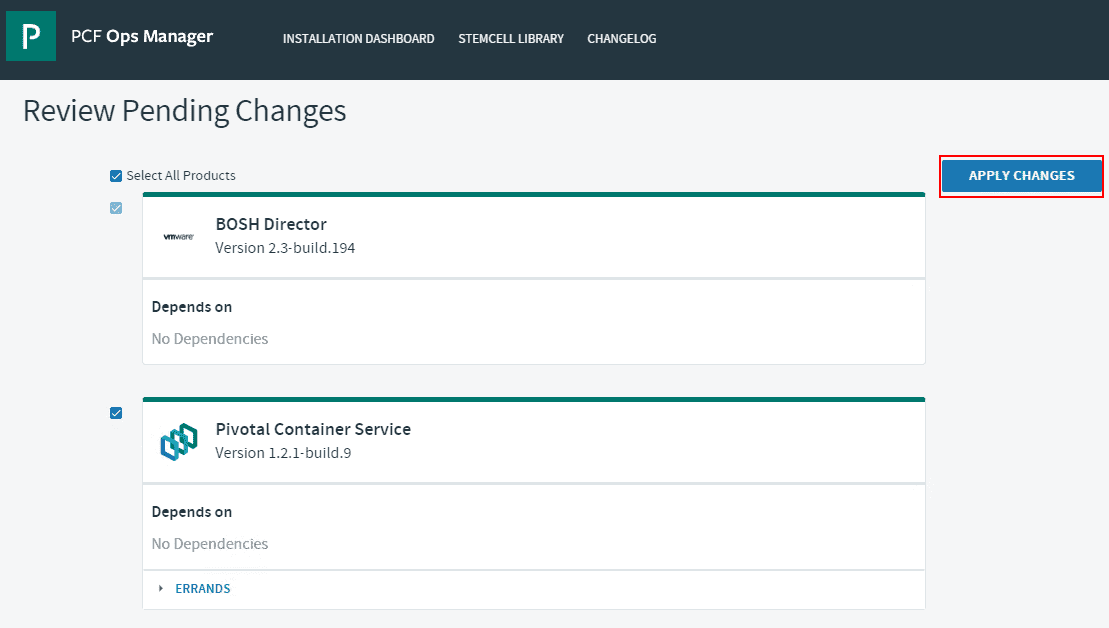Click the Select All Products label text

(x=181, y=176)
